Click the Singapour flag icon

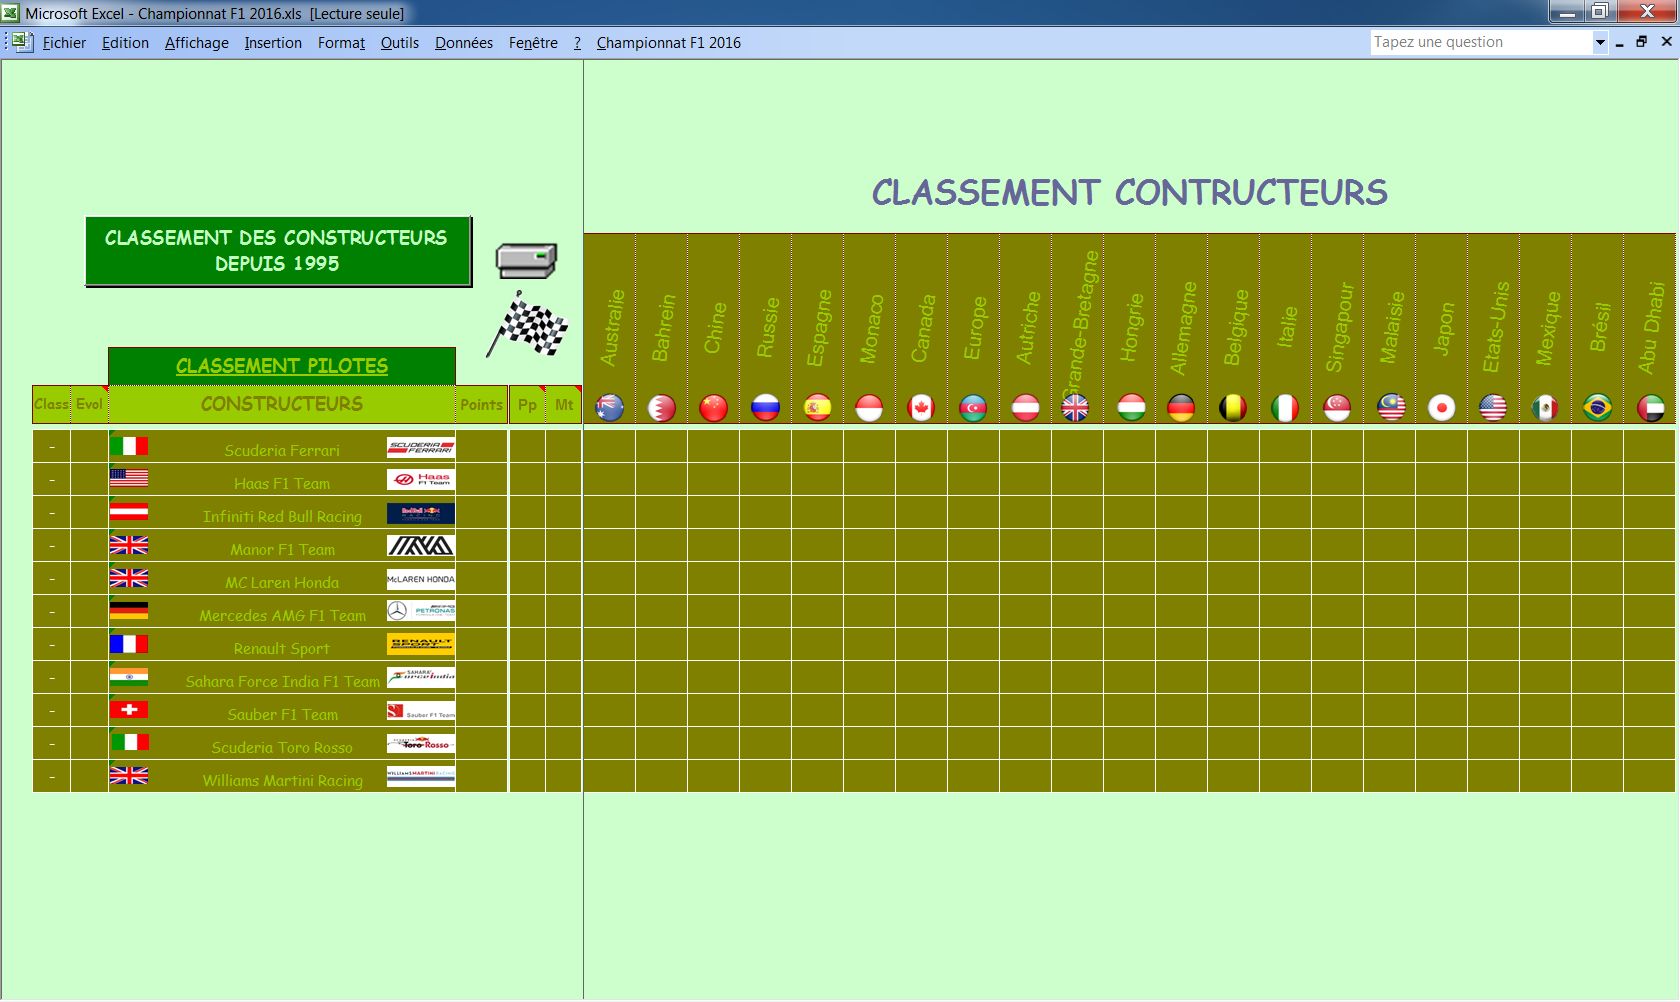click(x=1337, y=408)
